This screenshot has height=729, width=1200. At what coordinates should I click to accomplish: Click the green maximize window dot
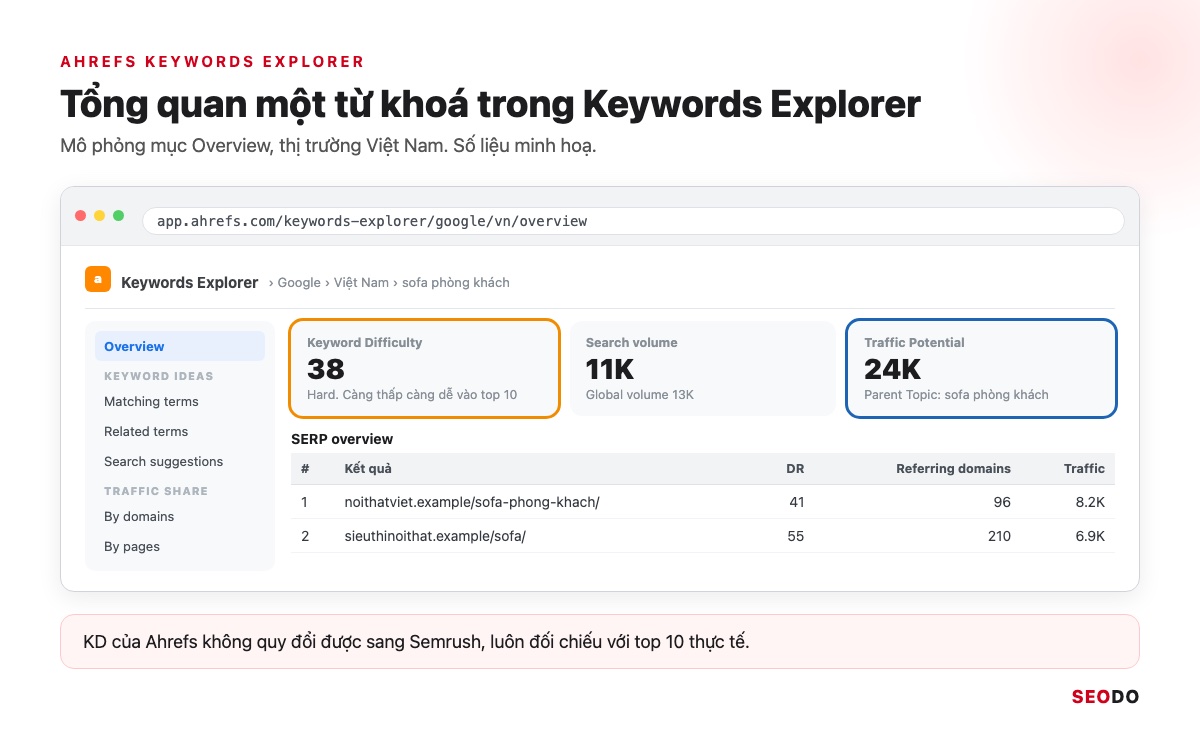[x=118, y=216]
